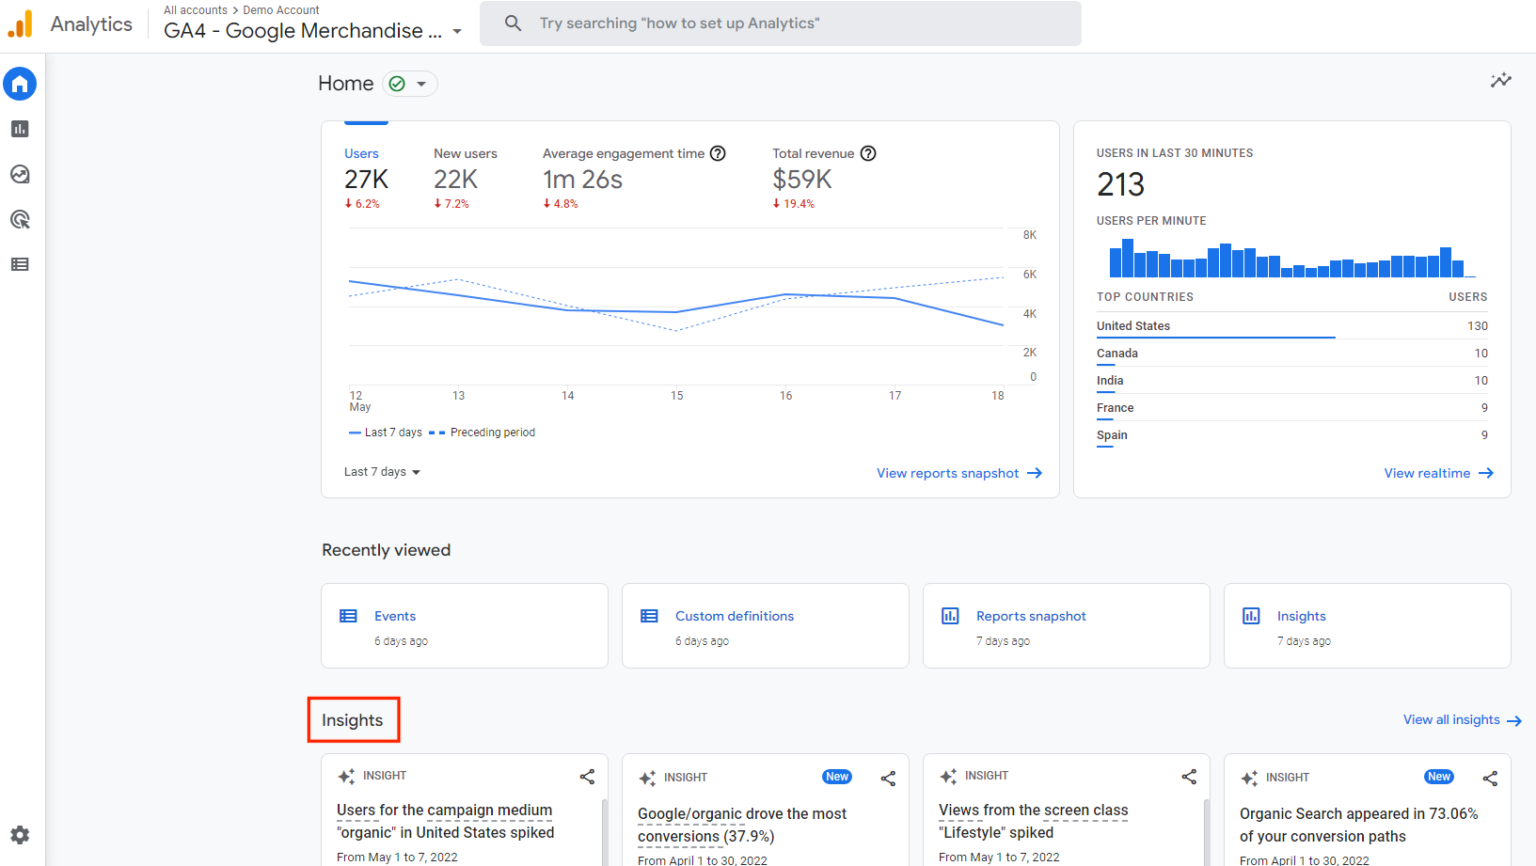Open the Reports icon in left sidebar
Viewport: 1536px width, 866px height.
click(20, 129)
